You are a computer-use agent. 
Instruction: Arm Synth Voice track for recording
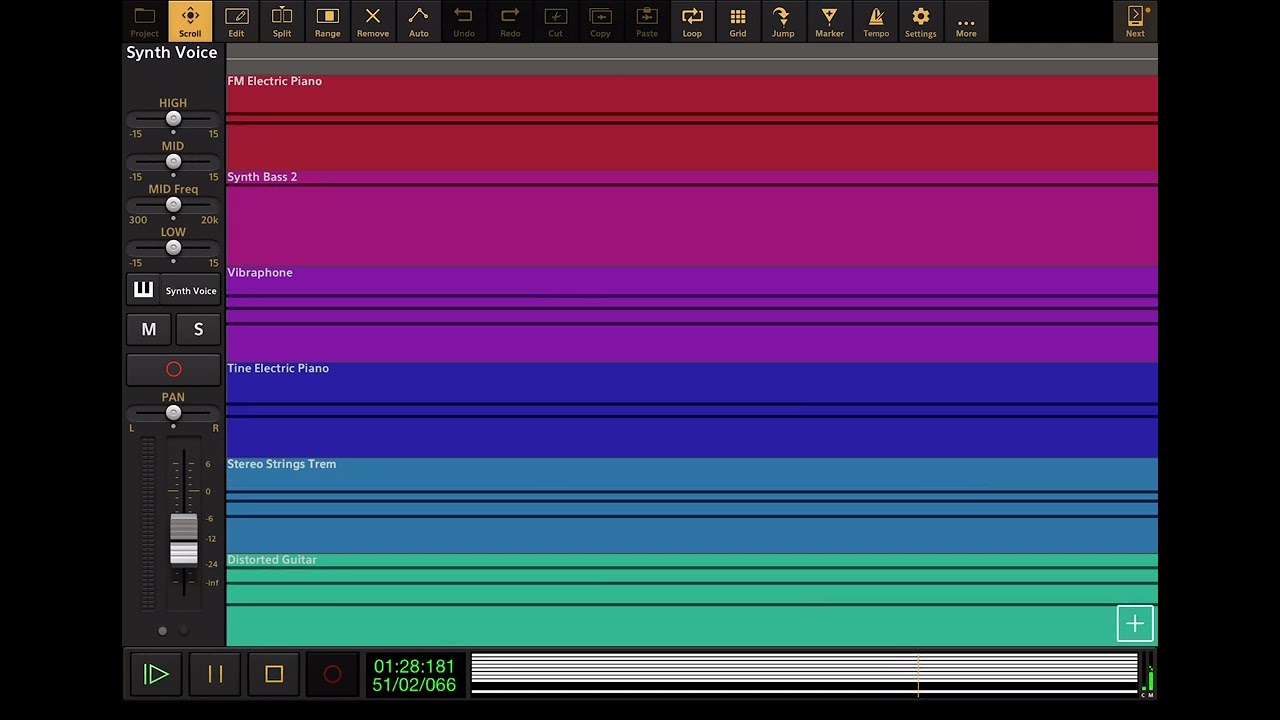pos(173,369)
